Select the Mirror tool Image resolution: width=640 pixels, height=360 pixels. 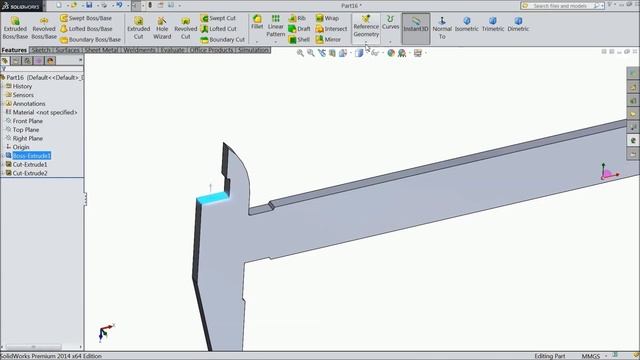(328, 40)
